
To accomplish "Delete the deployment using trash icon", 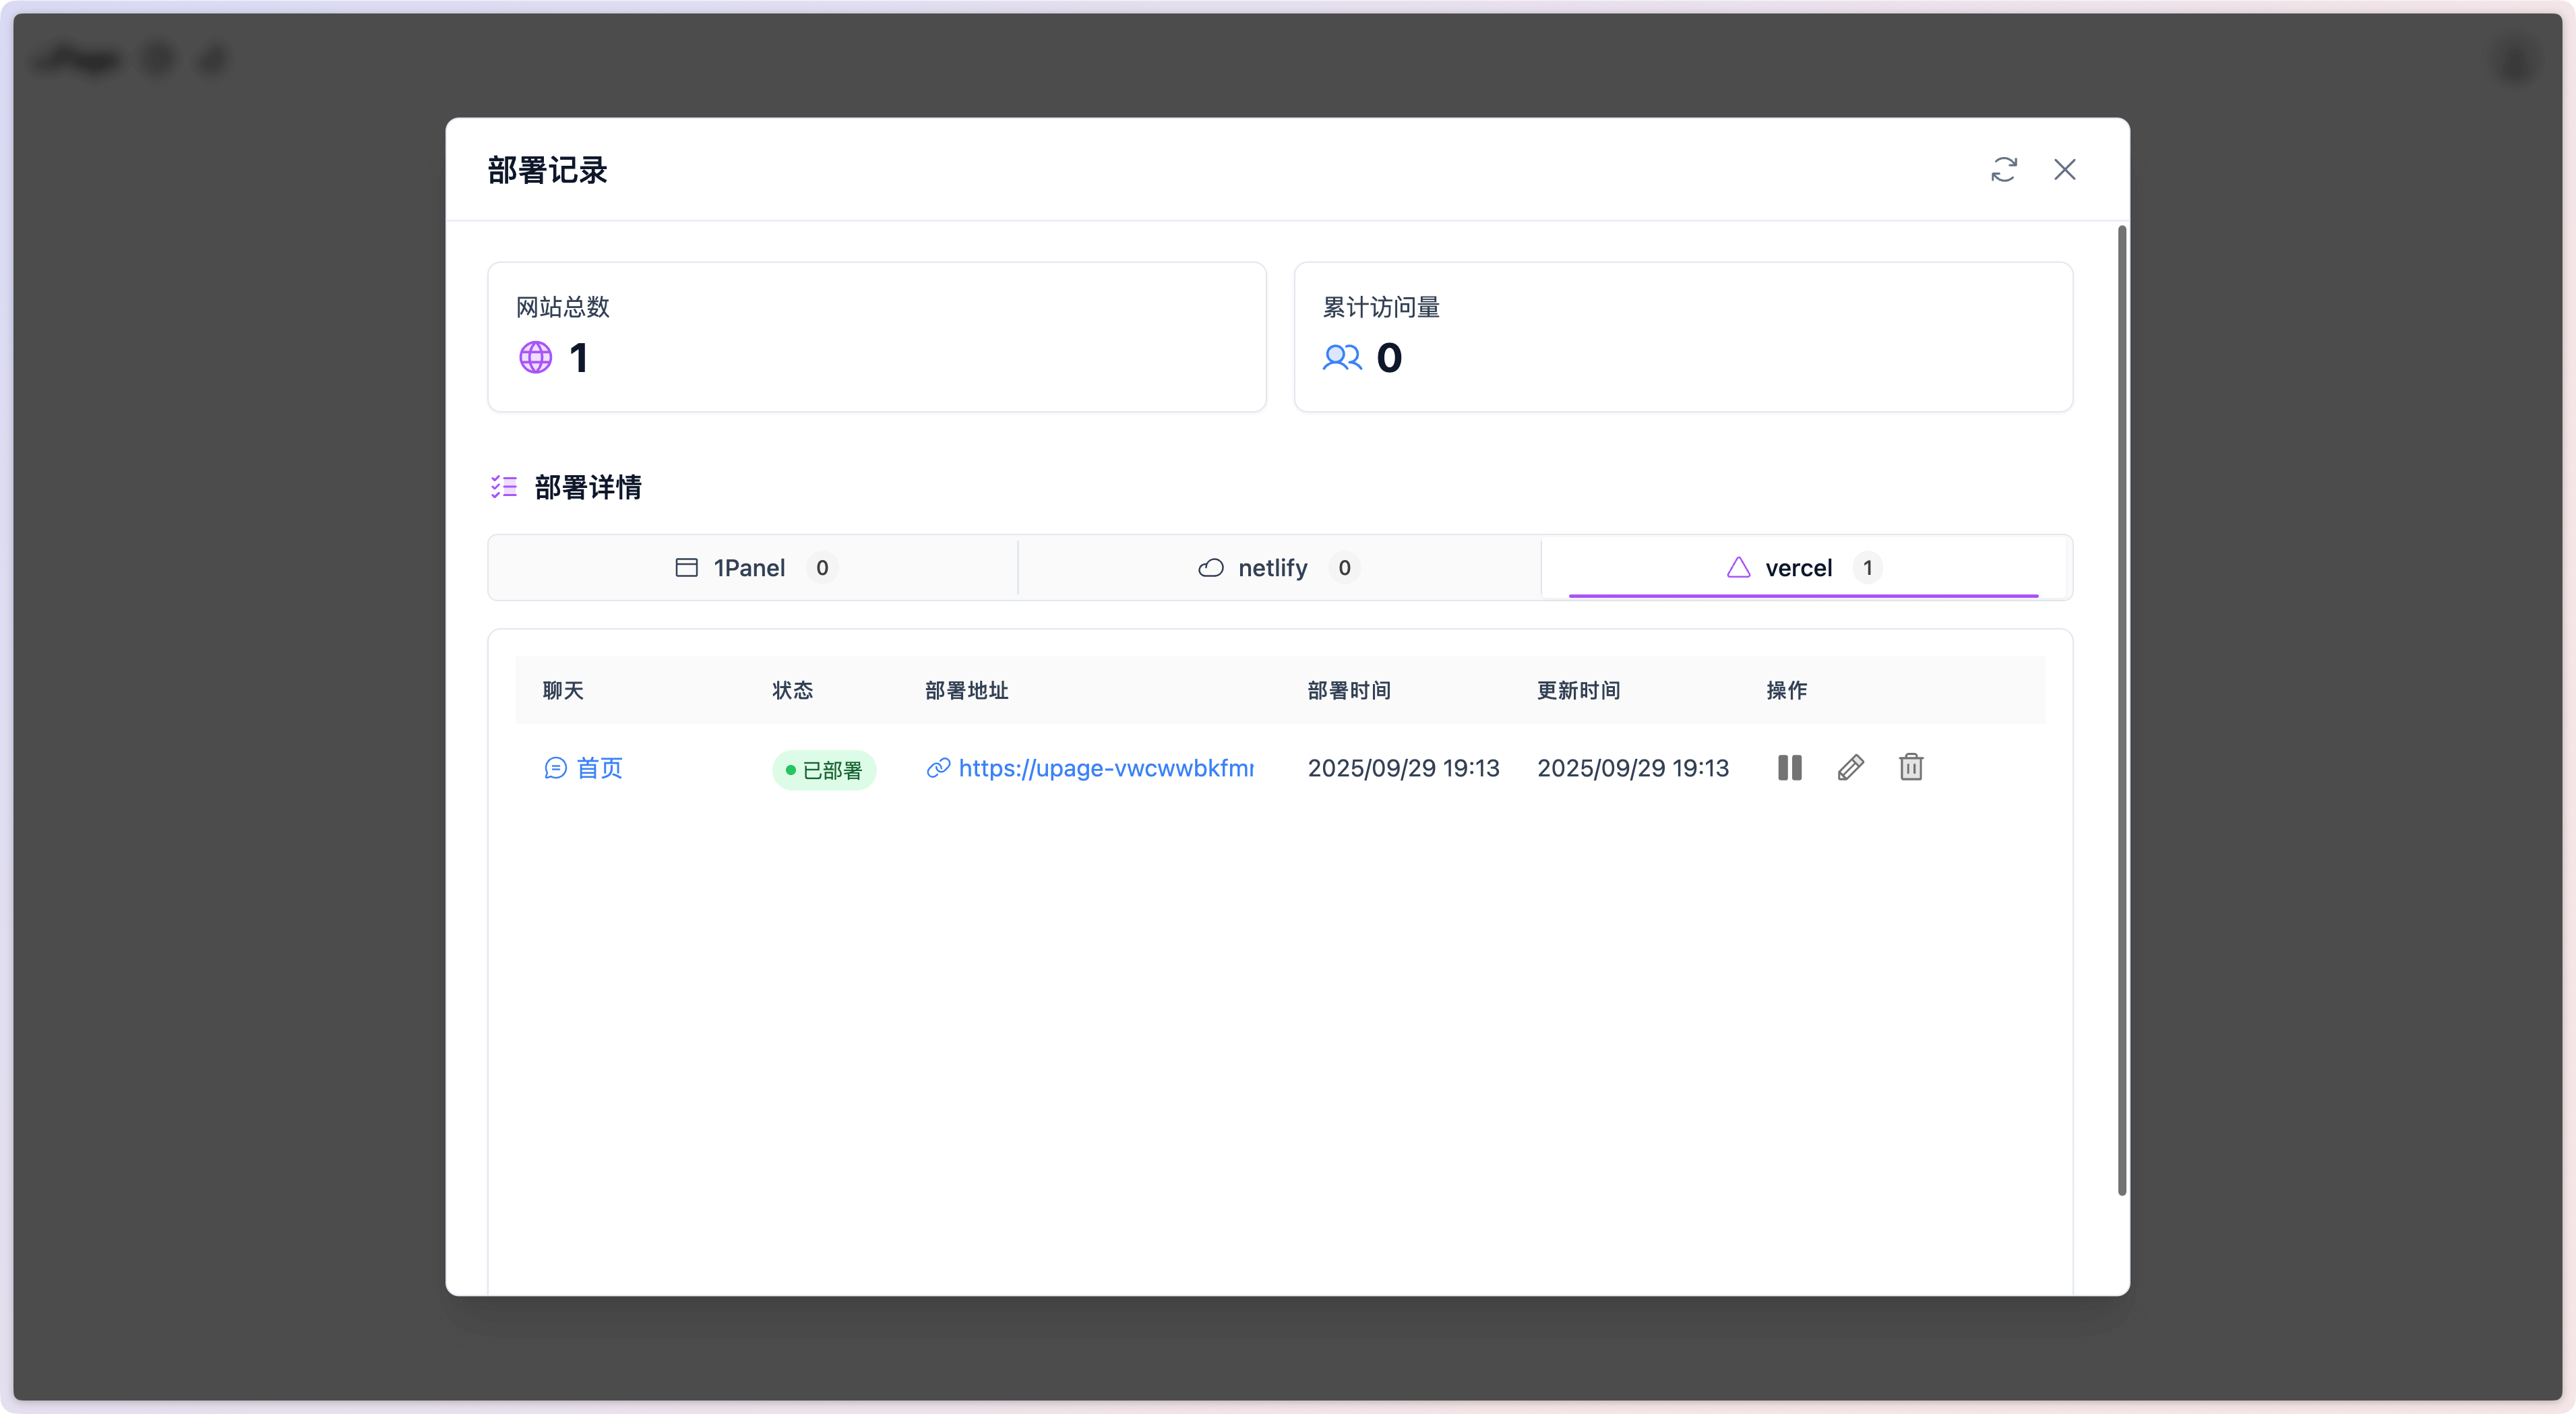I will coord(1910,767).
